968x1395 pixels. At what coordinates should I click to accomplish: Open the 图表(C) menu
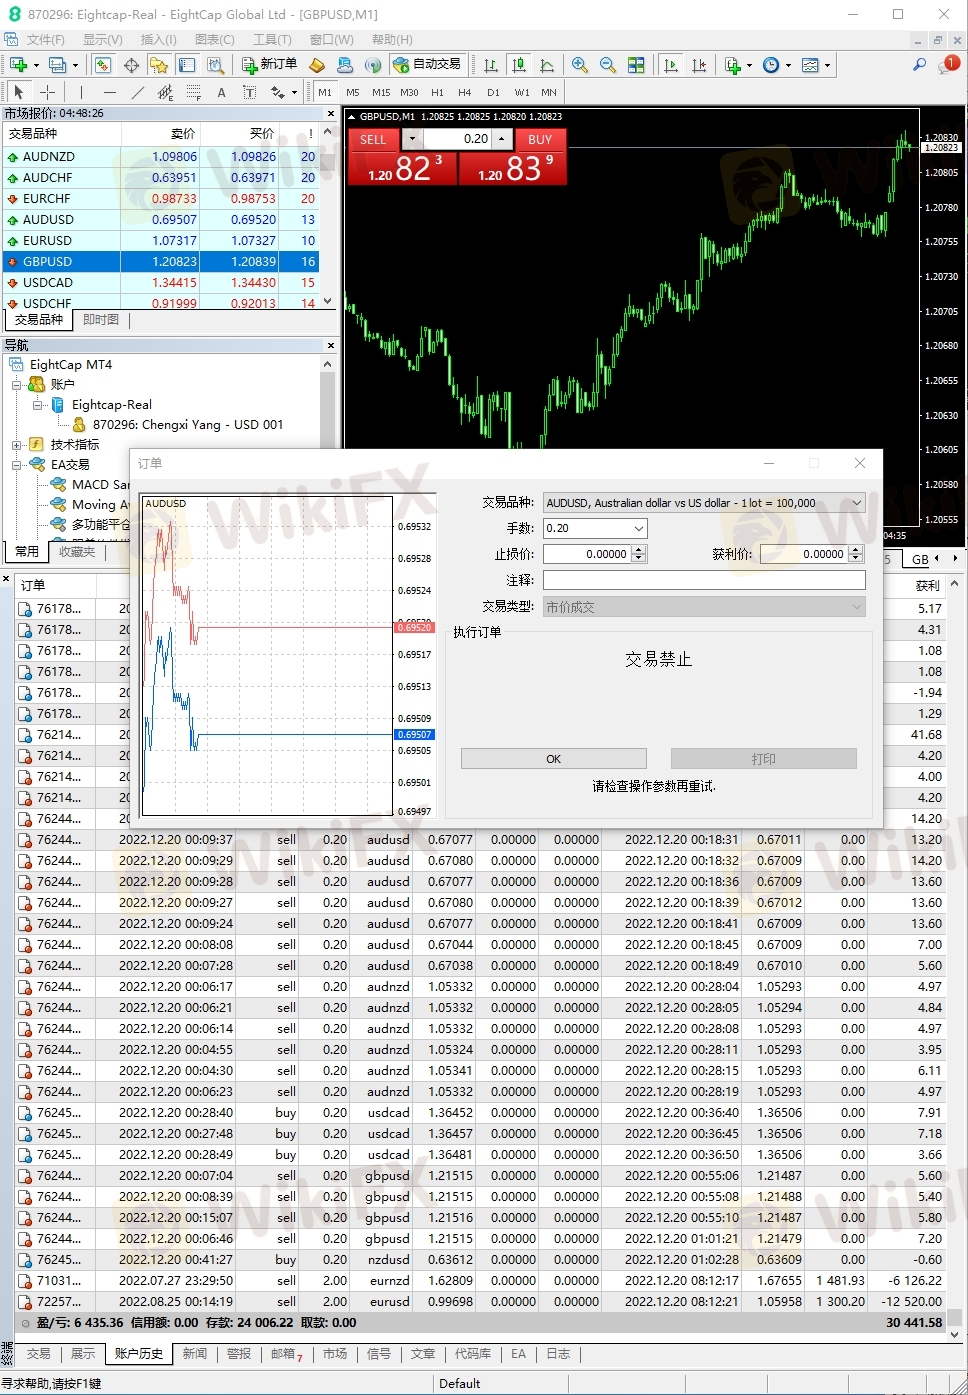point(214,39)
